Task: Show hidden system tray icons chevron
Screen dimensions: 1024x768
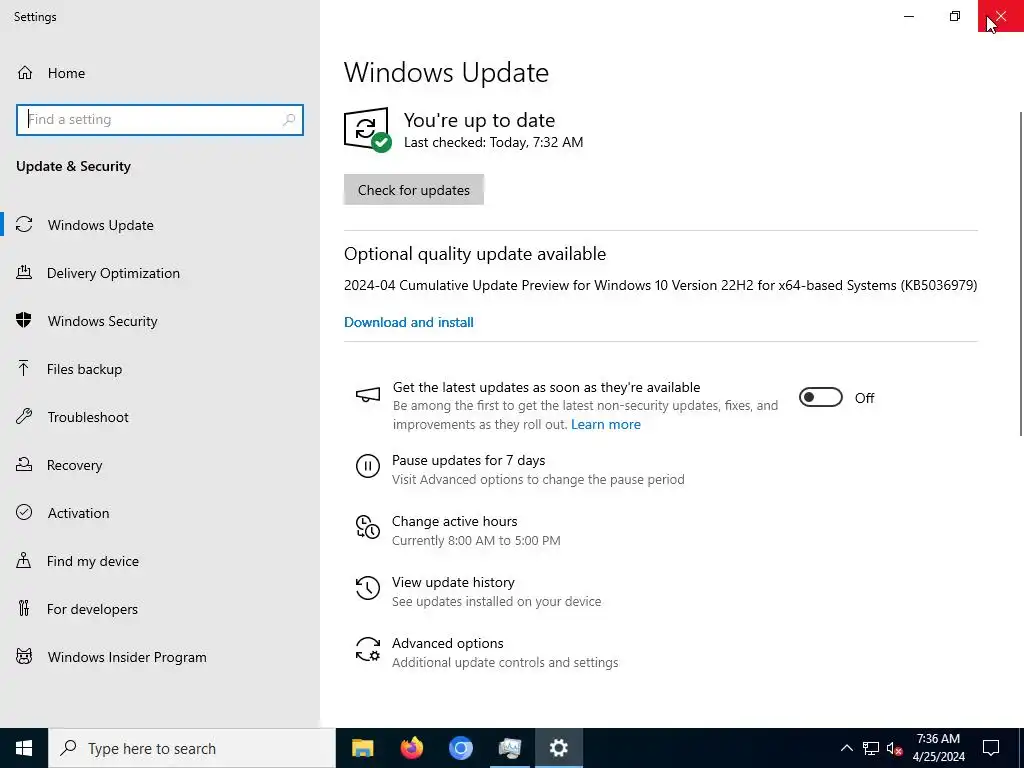Action: tap(846, 748)
